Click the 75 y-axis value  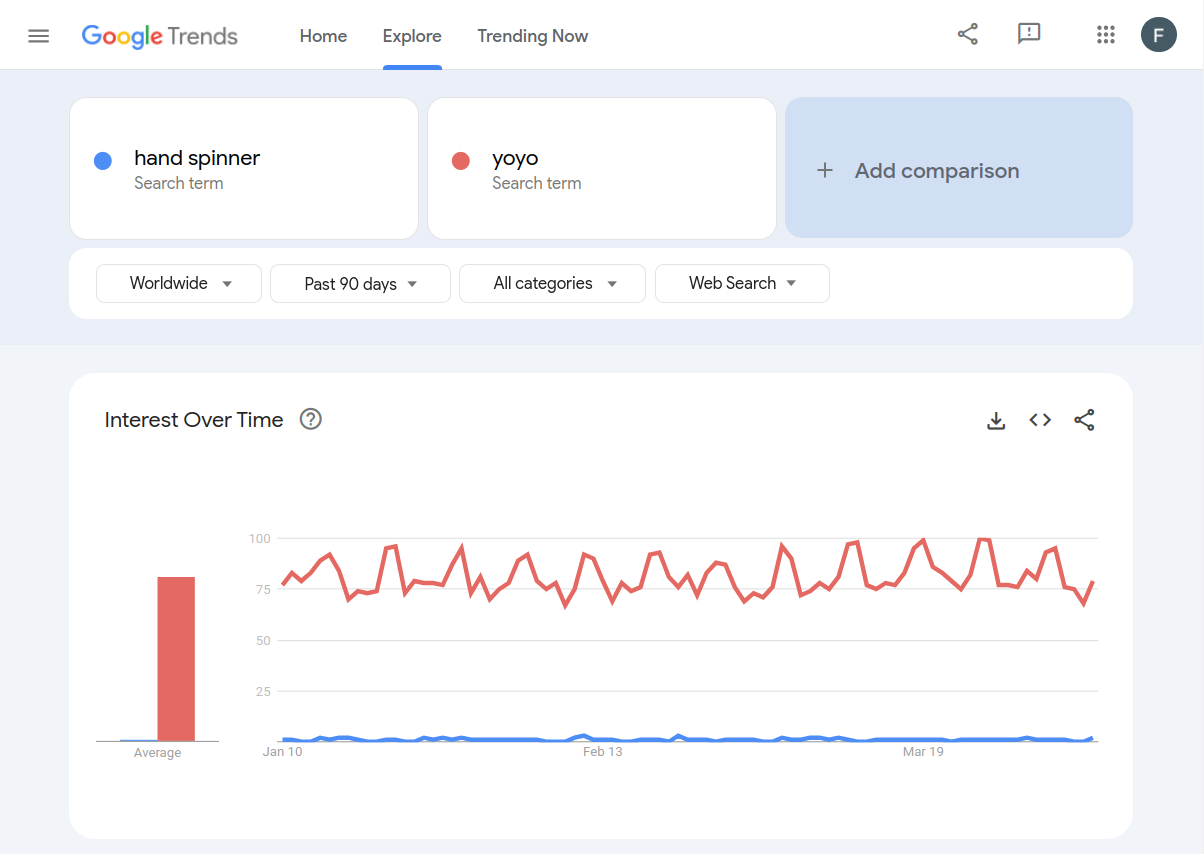[263, 589]
